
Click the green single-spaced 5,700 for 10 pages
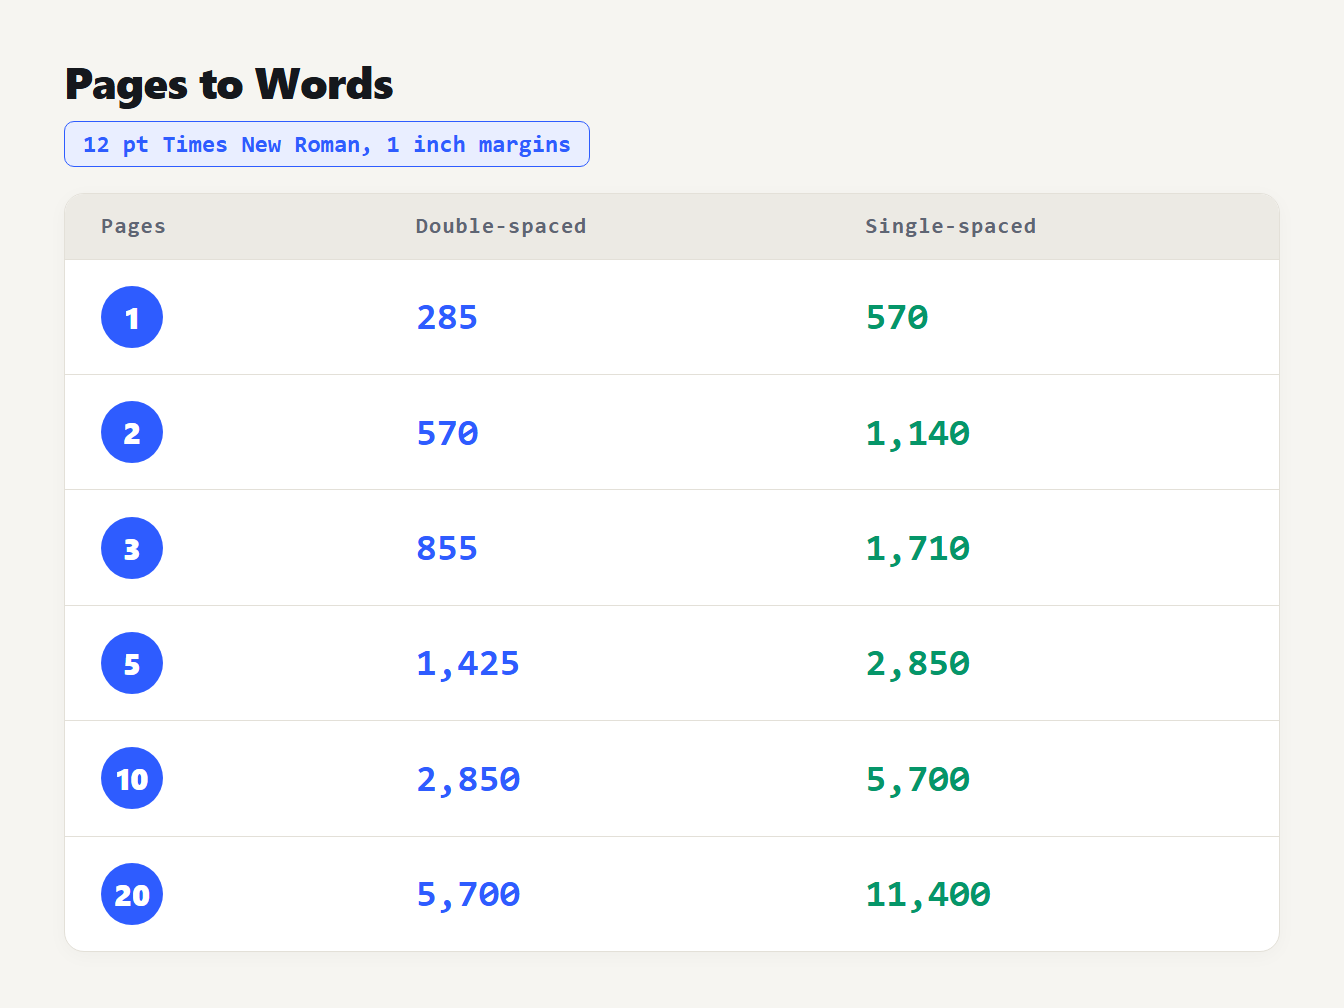918,779
